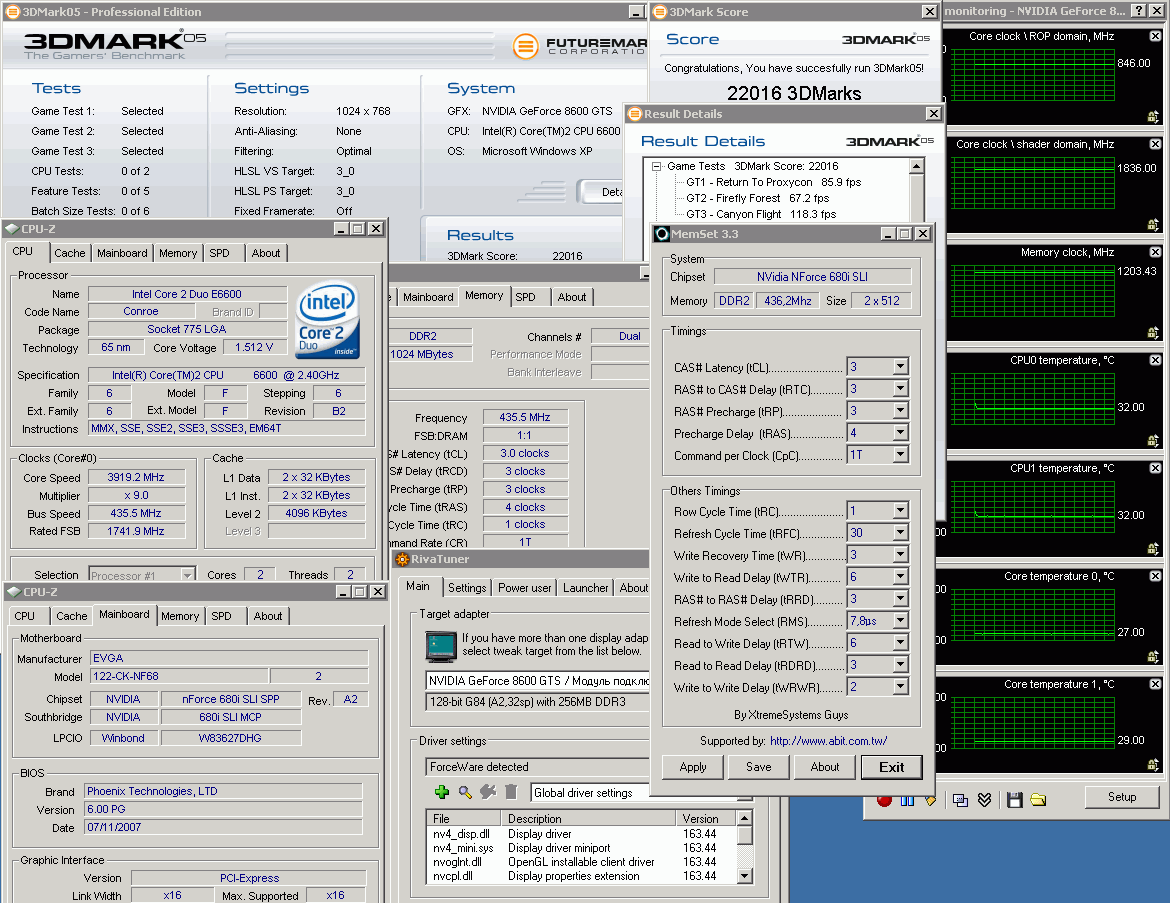Open Global driver settings dropdown
1170x903 pixels.
tap(589, 793)
